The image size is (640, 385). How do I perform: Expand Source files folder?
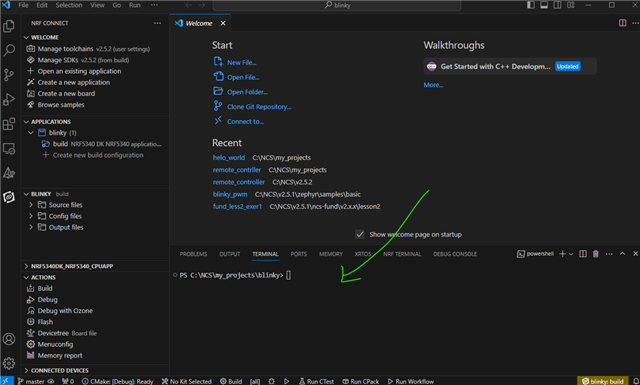tap(31, 205)
